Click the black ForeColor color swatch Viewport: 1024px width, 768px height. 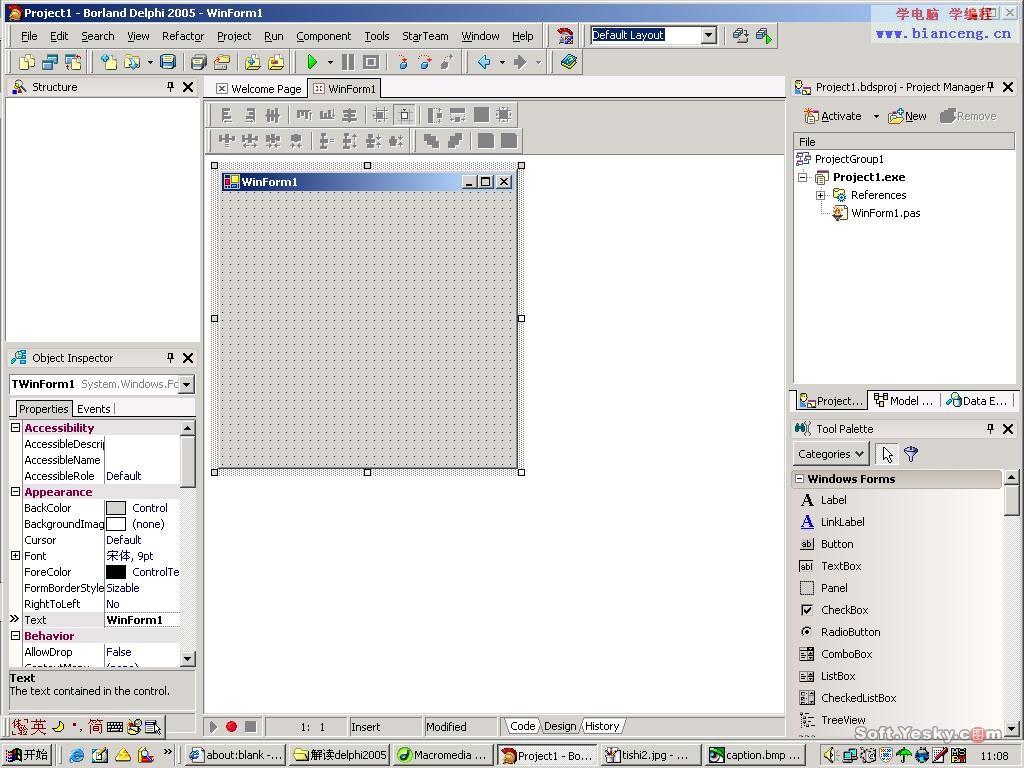click(116, 572)
